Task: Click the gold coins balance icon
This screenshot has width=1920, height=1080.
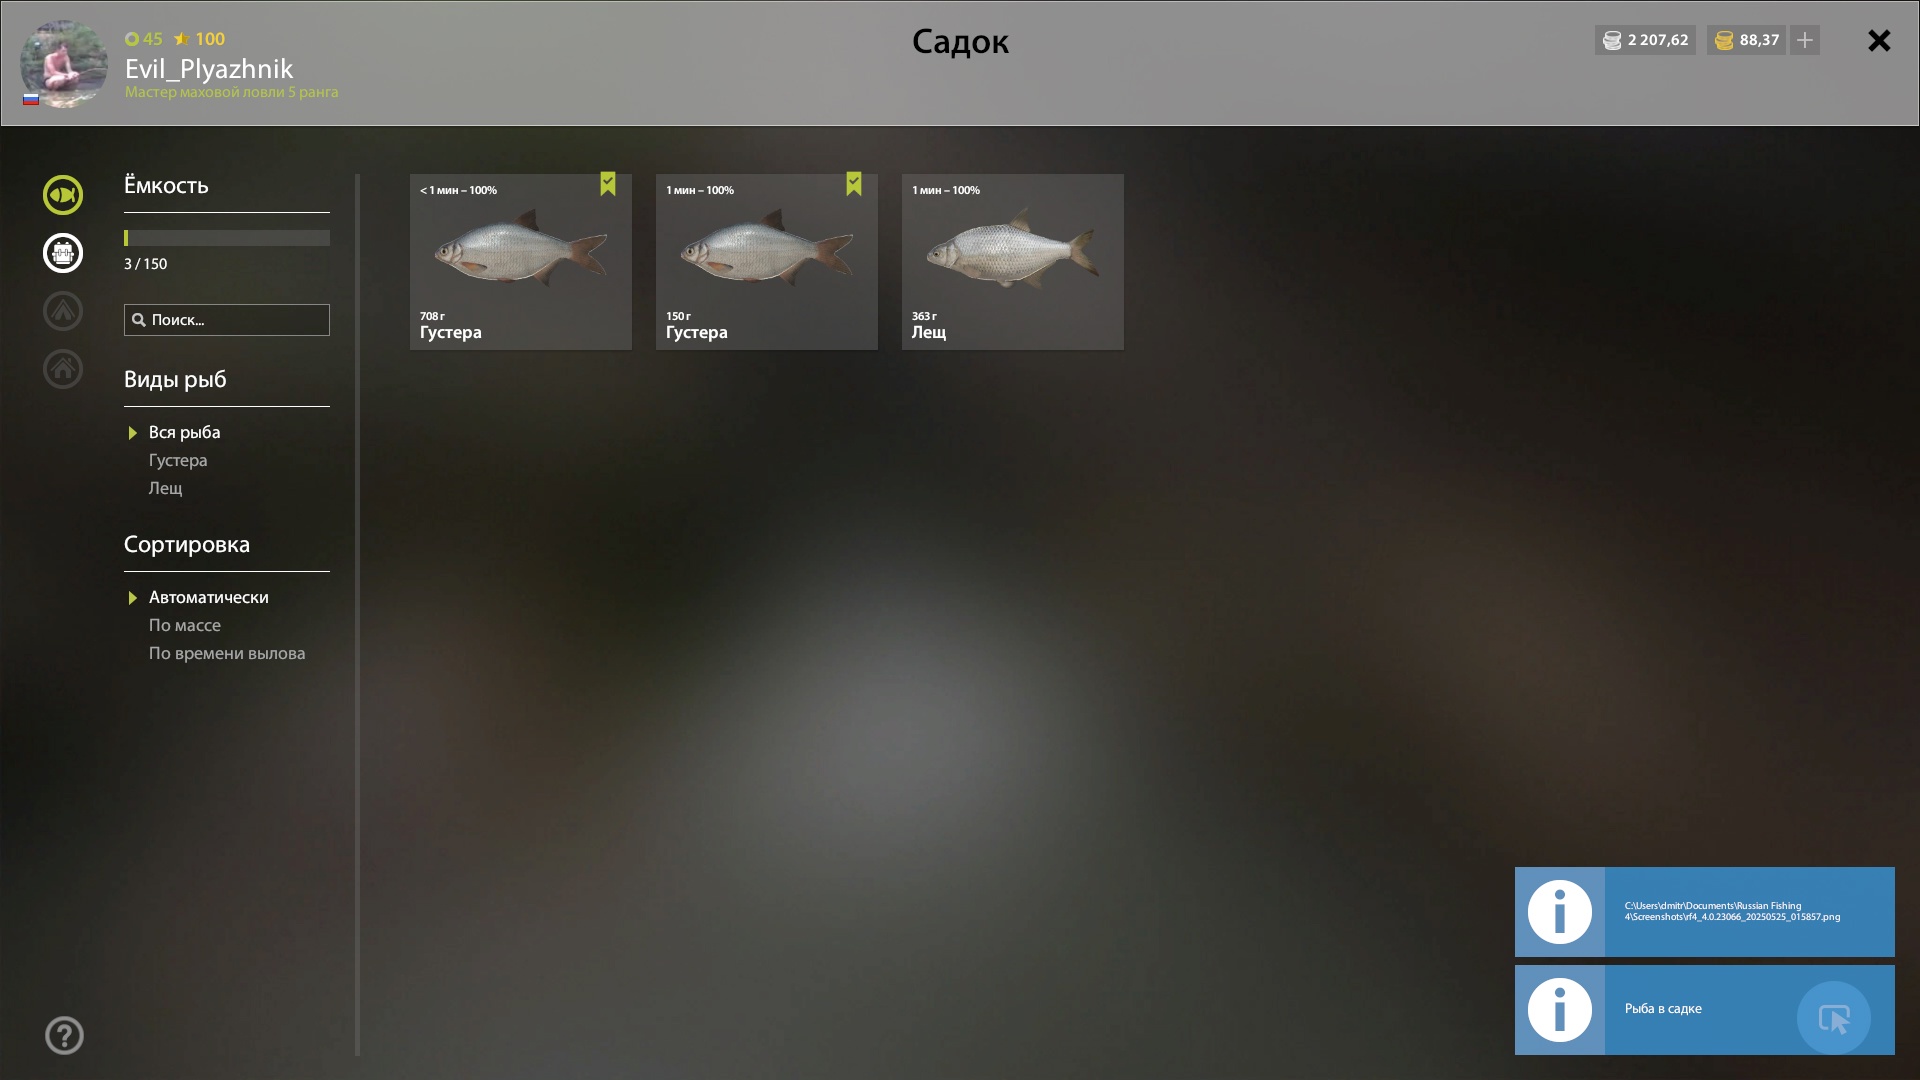Action: 1724,40
